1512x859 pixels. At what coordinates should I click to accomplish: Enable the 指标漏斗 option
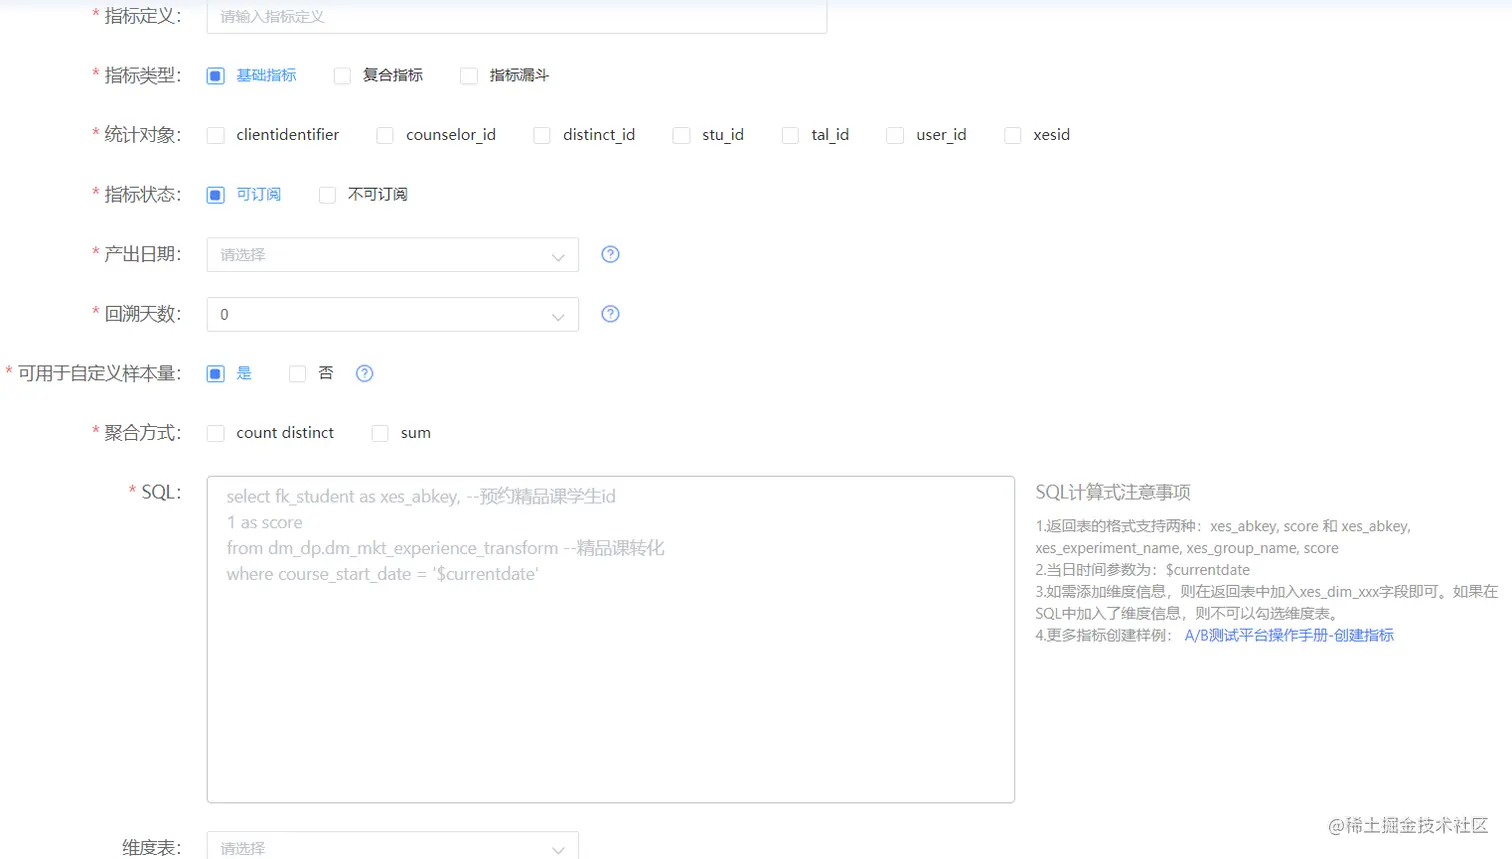click(469, 75)
